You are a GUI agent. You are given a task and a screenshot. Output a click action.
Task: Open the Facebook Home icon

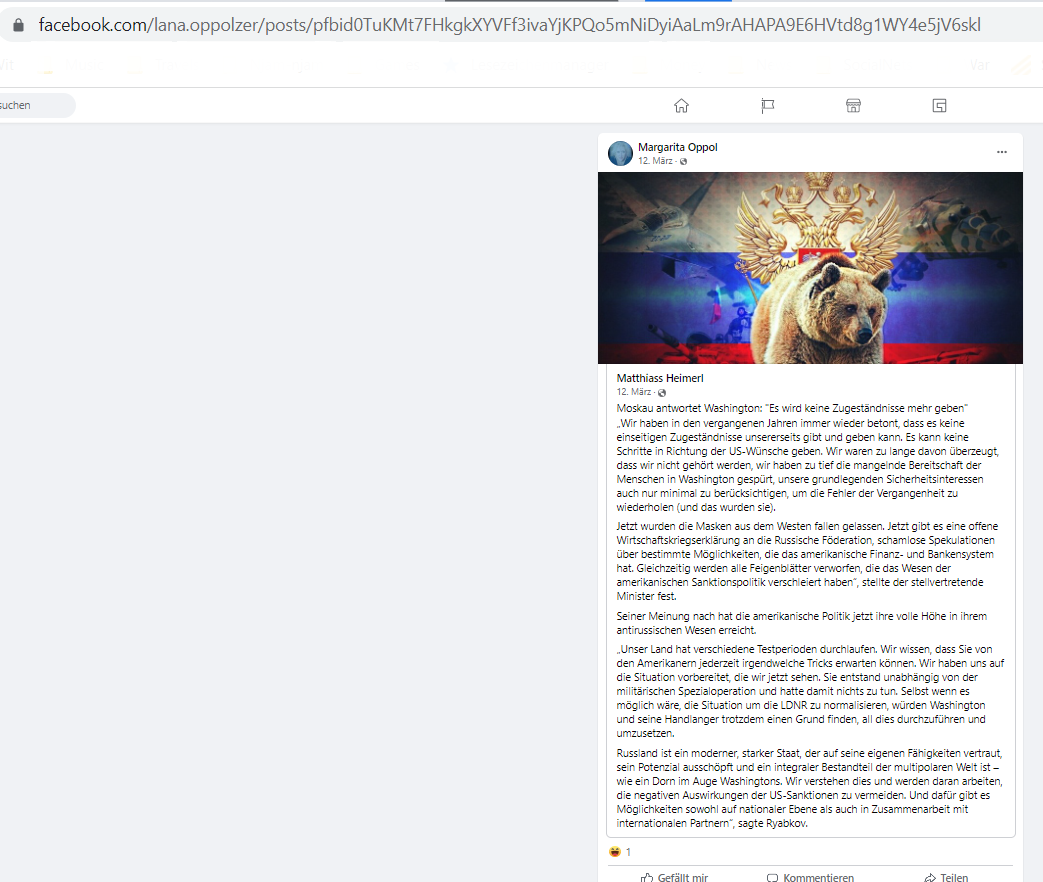tap(681, 106)
